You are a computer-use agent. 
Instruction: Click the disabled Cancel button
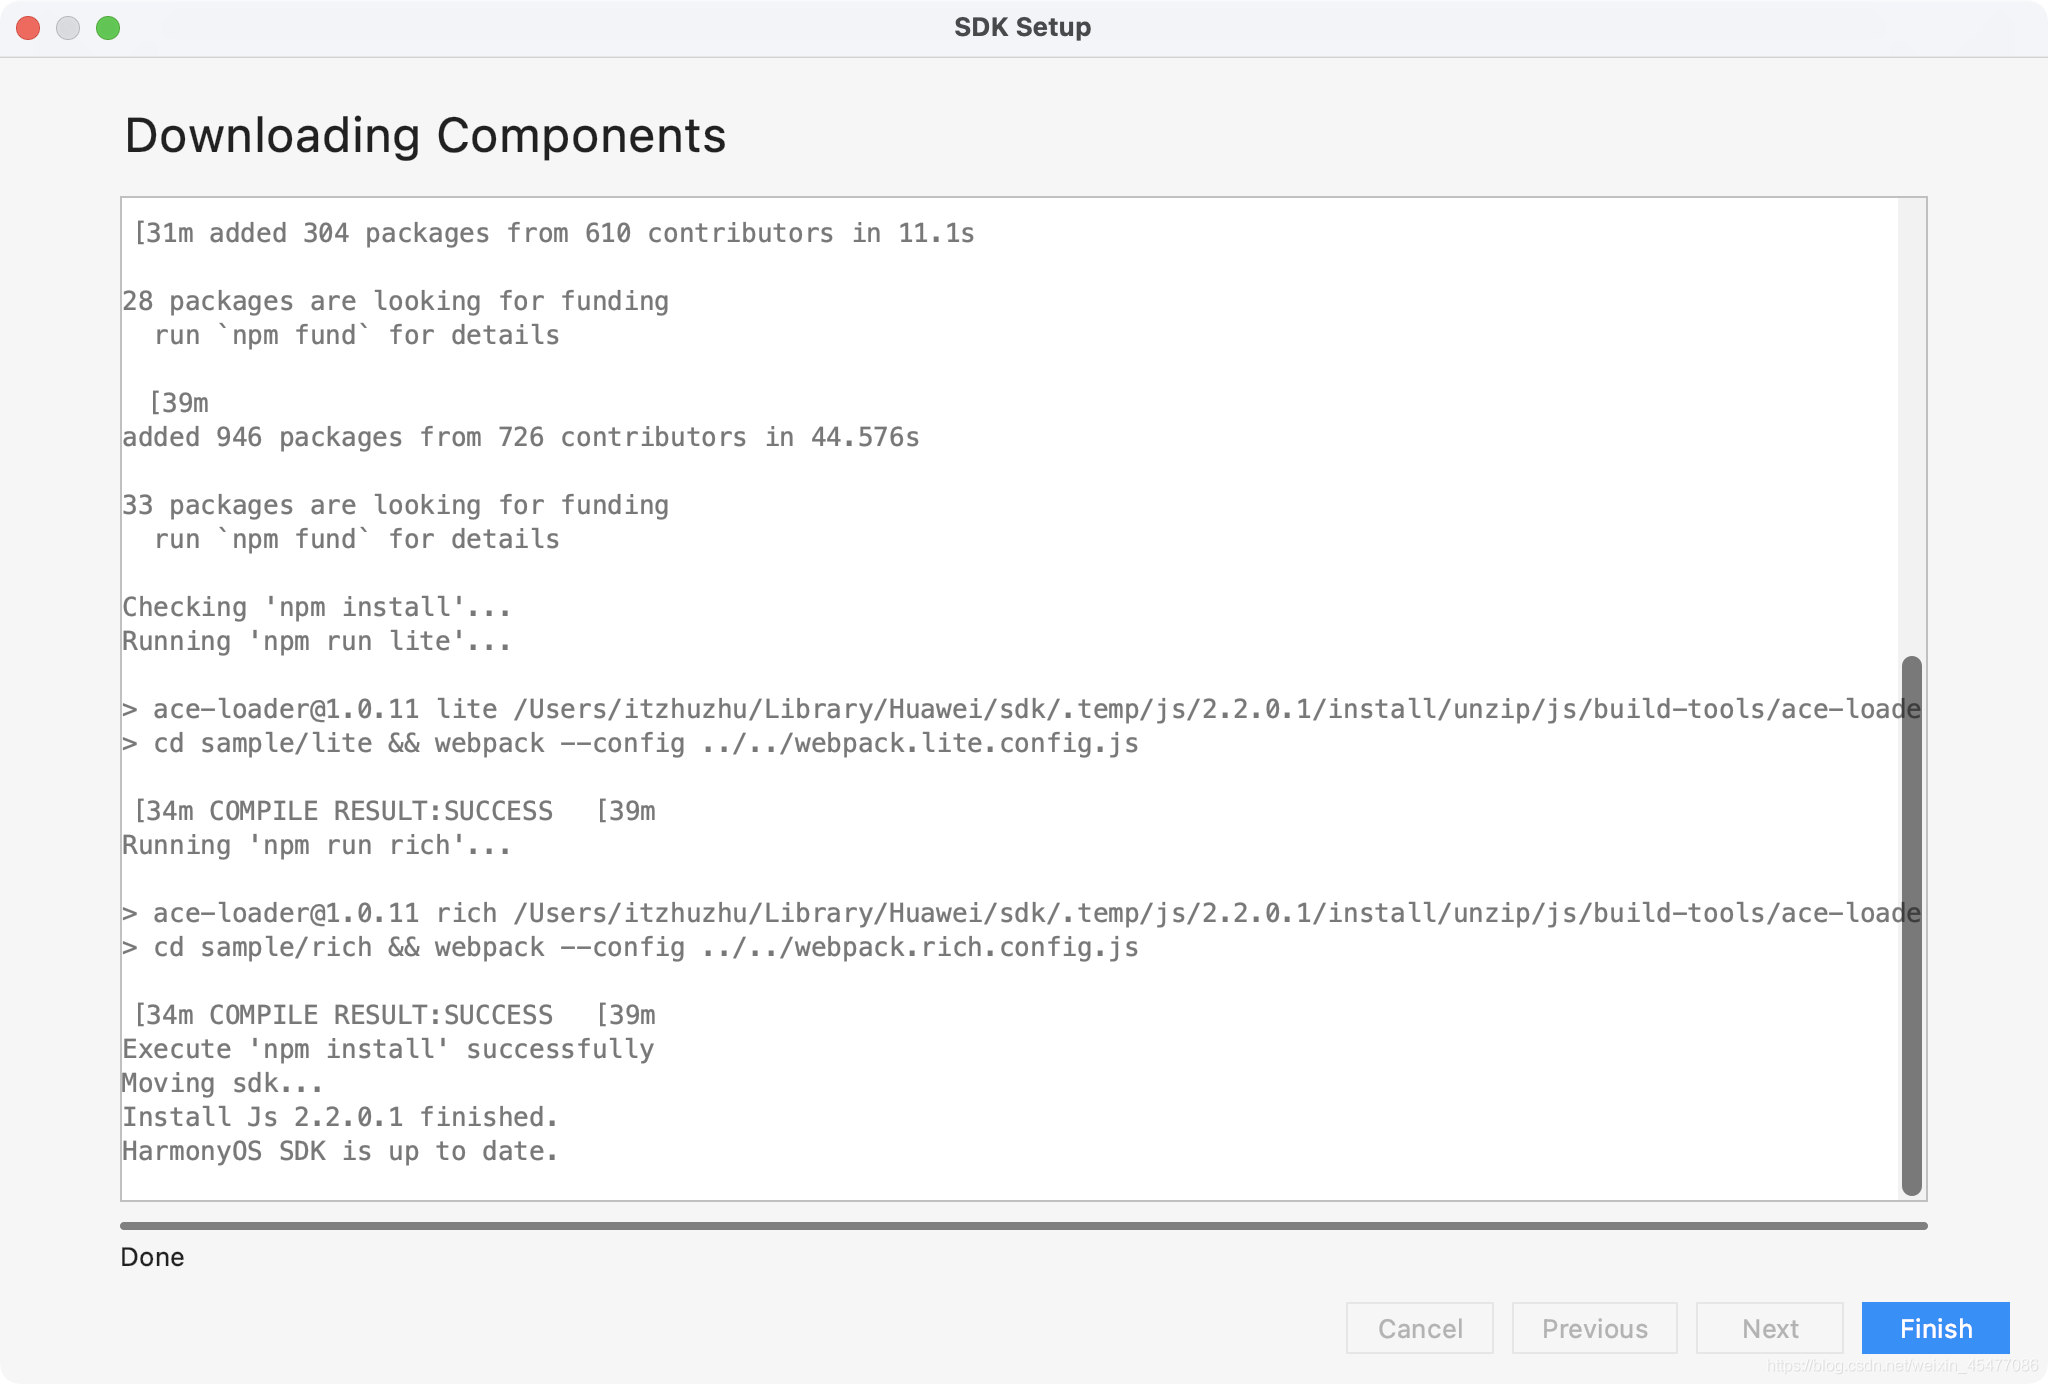pos(1420,1328)
